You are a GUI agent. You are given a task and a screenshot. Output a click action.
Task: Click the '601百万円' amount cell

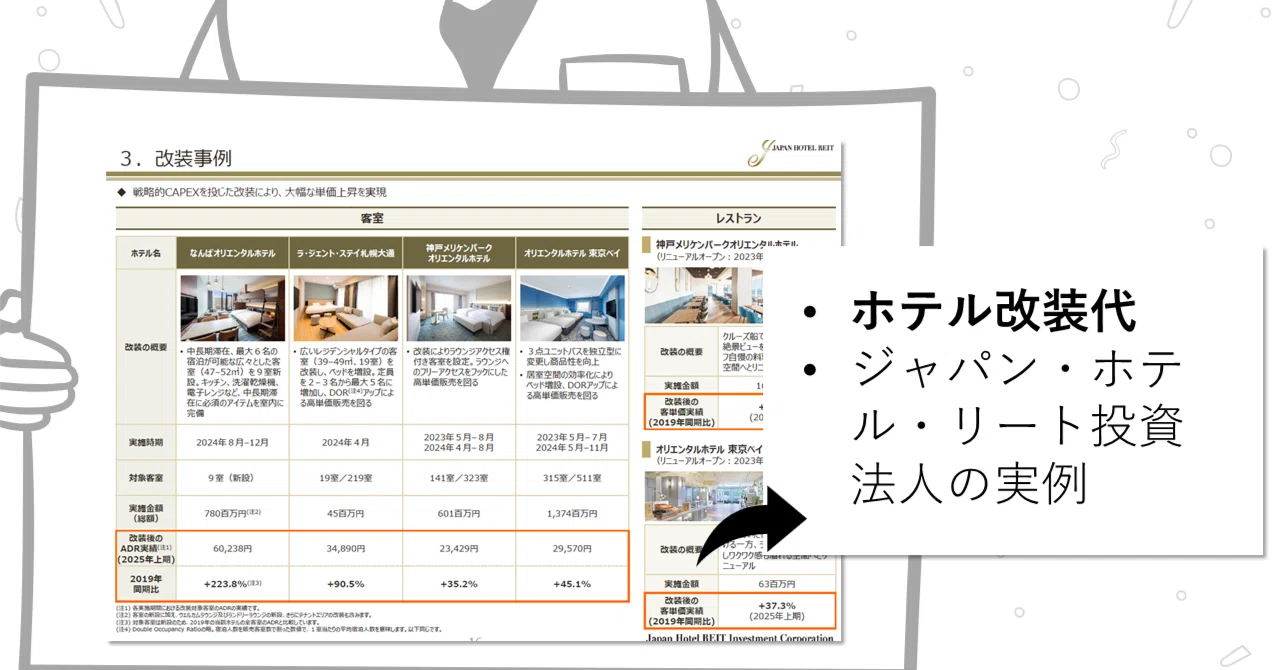[x=458, y=513]
